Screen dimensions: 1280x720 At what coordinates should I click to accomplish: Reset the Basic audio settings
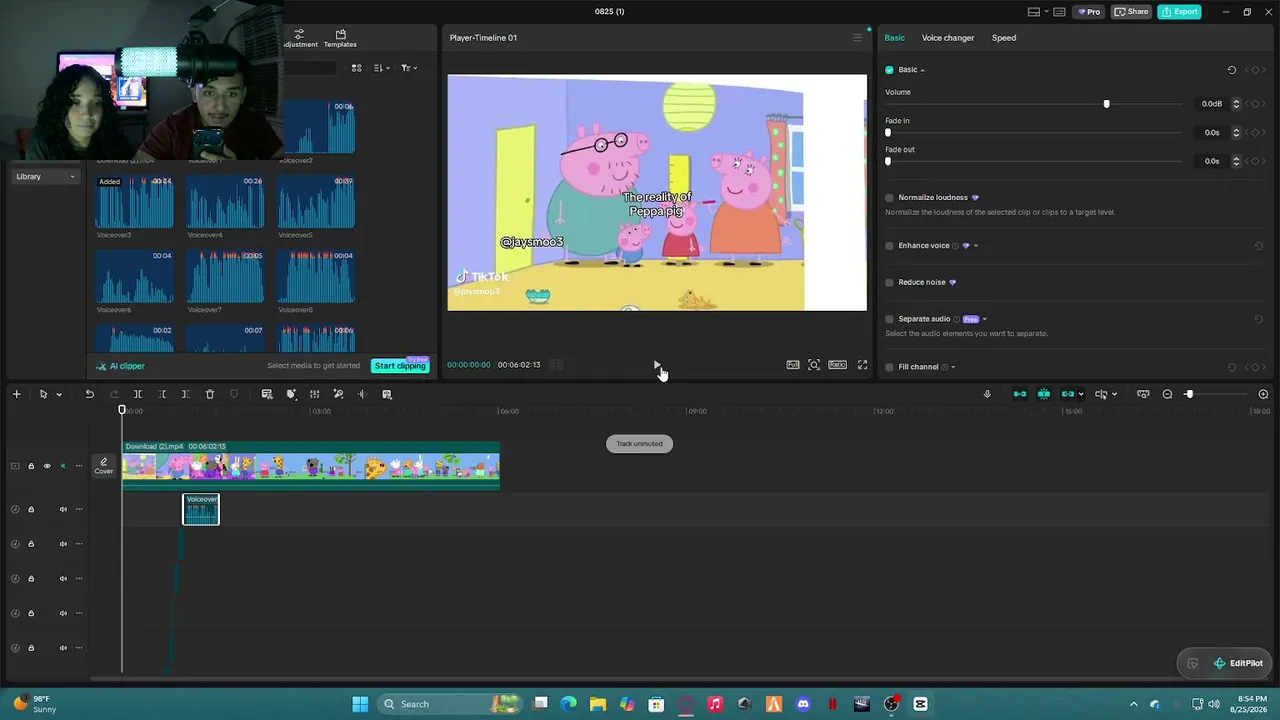1232,70
